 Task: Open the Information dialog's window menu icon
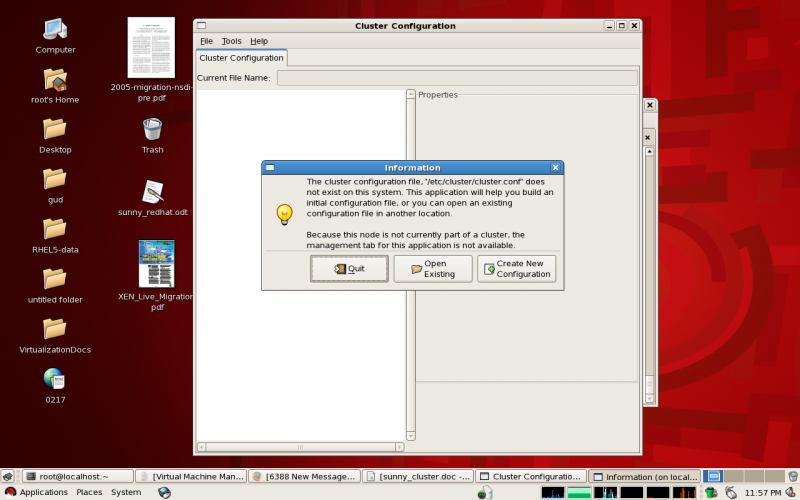(270, 167)
